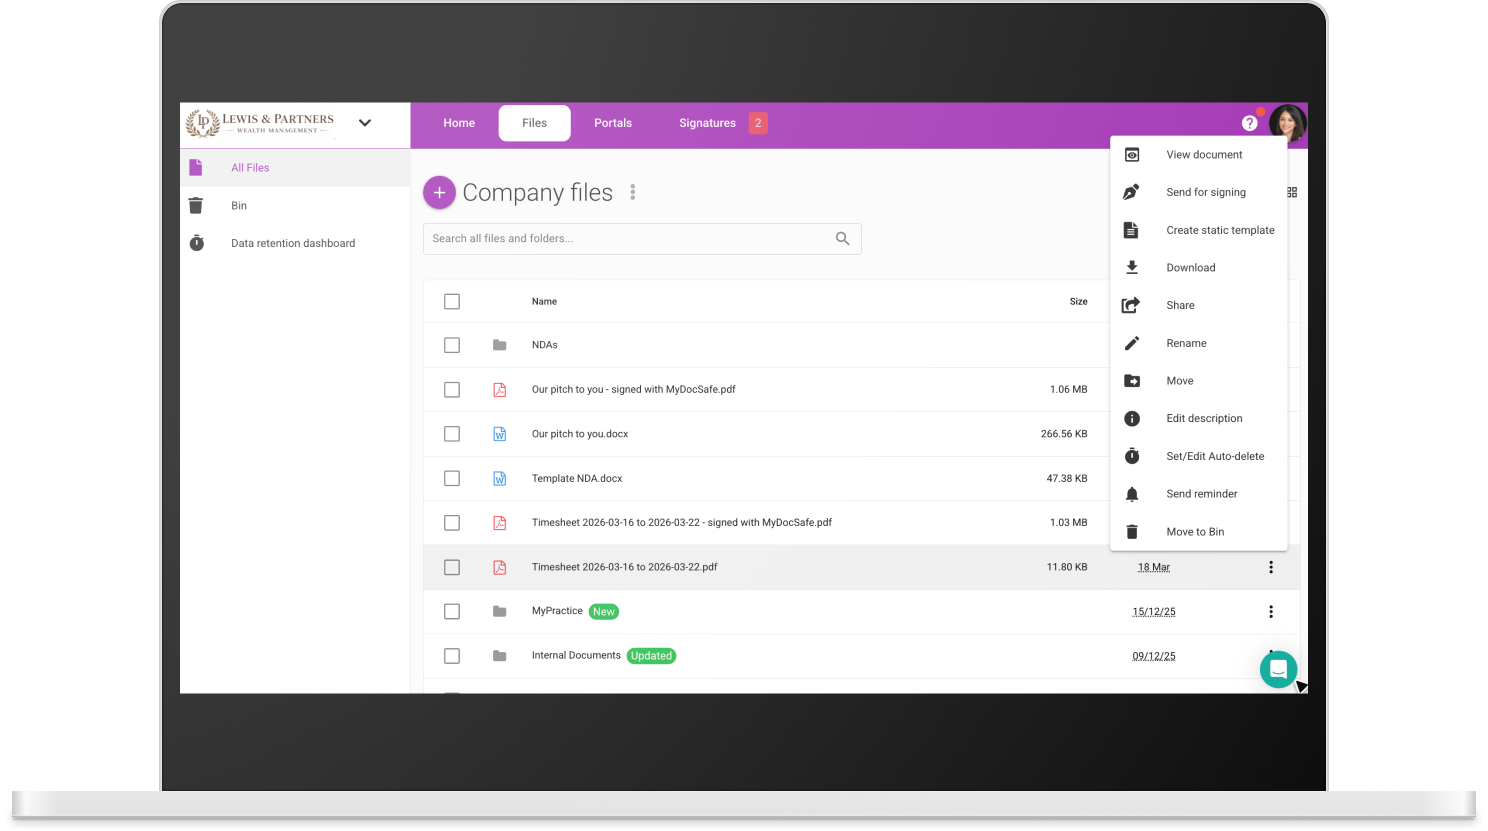Open the help question mark icon

pyautogui.click(x=1249, y=122)
